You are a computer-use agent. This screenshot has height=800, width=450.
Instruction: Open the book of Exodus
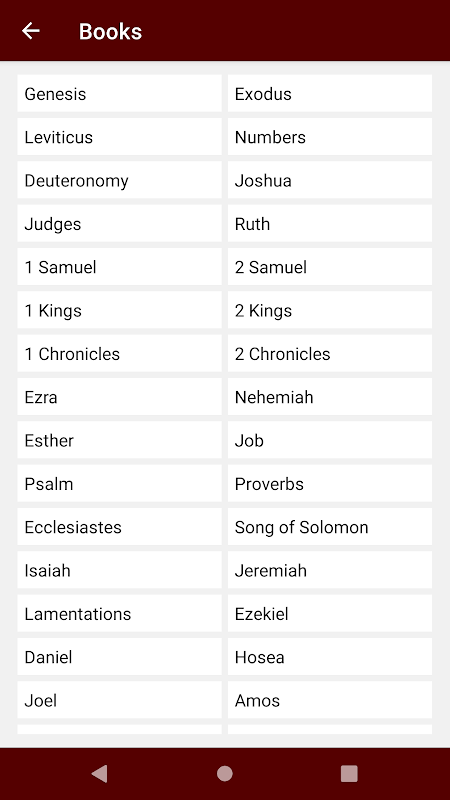coord(330,93)
